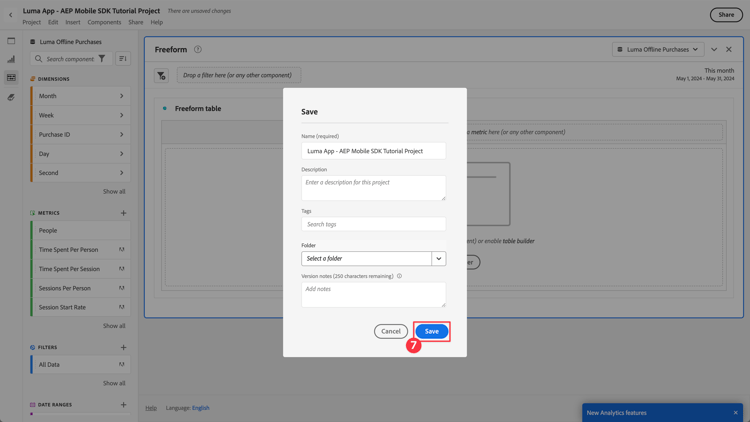The image size is (750, 422).
Task: Click the sort components icon
Action: [123, 59]
